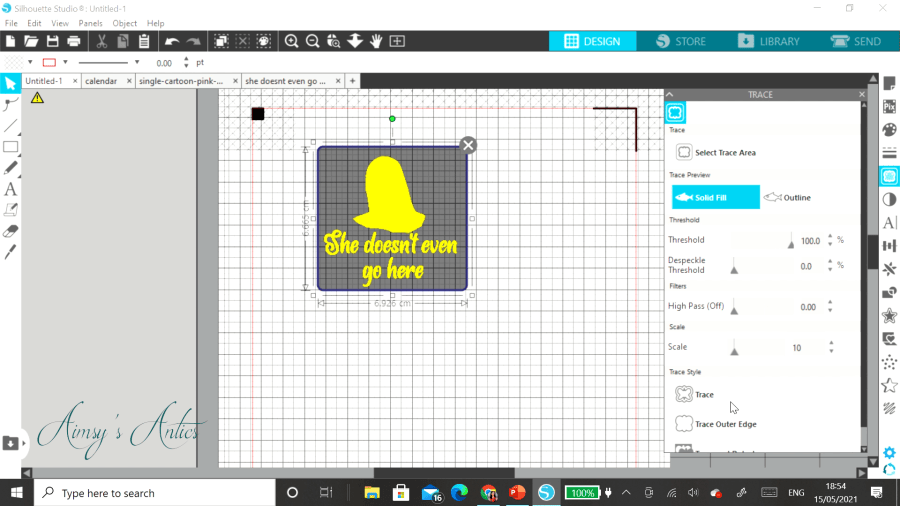Switch trace preview to Outline

[788, 197]
